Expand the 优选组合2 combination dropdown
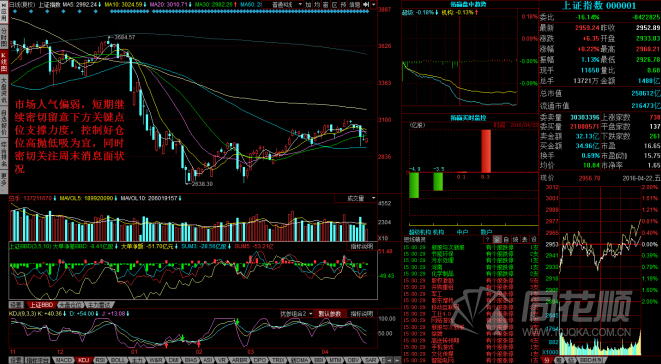The height and width of the screenshot is (364, 661). [x=297, y=313]
